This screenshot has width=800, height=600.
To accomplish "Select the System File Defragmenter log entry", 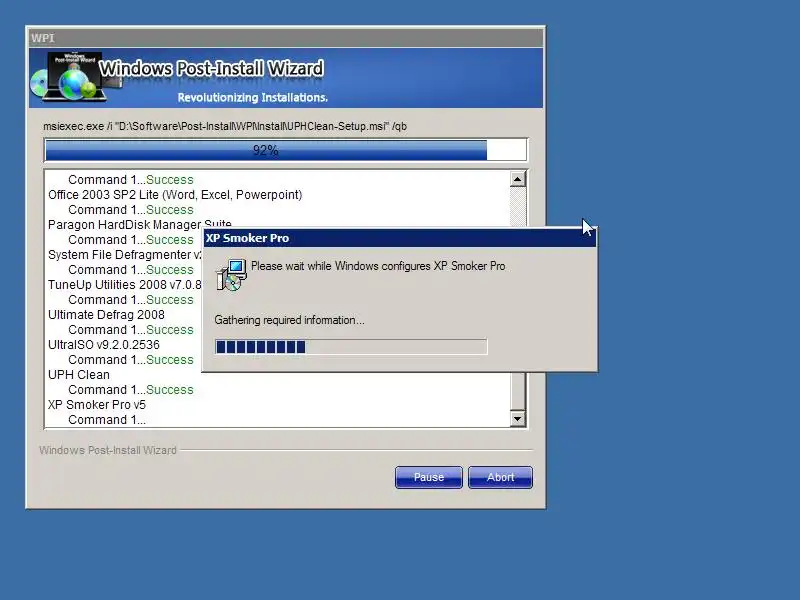I will [124, 255].
